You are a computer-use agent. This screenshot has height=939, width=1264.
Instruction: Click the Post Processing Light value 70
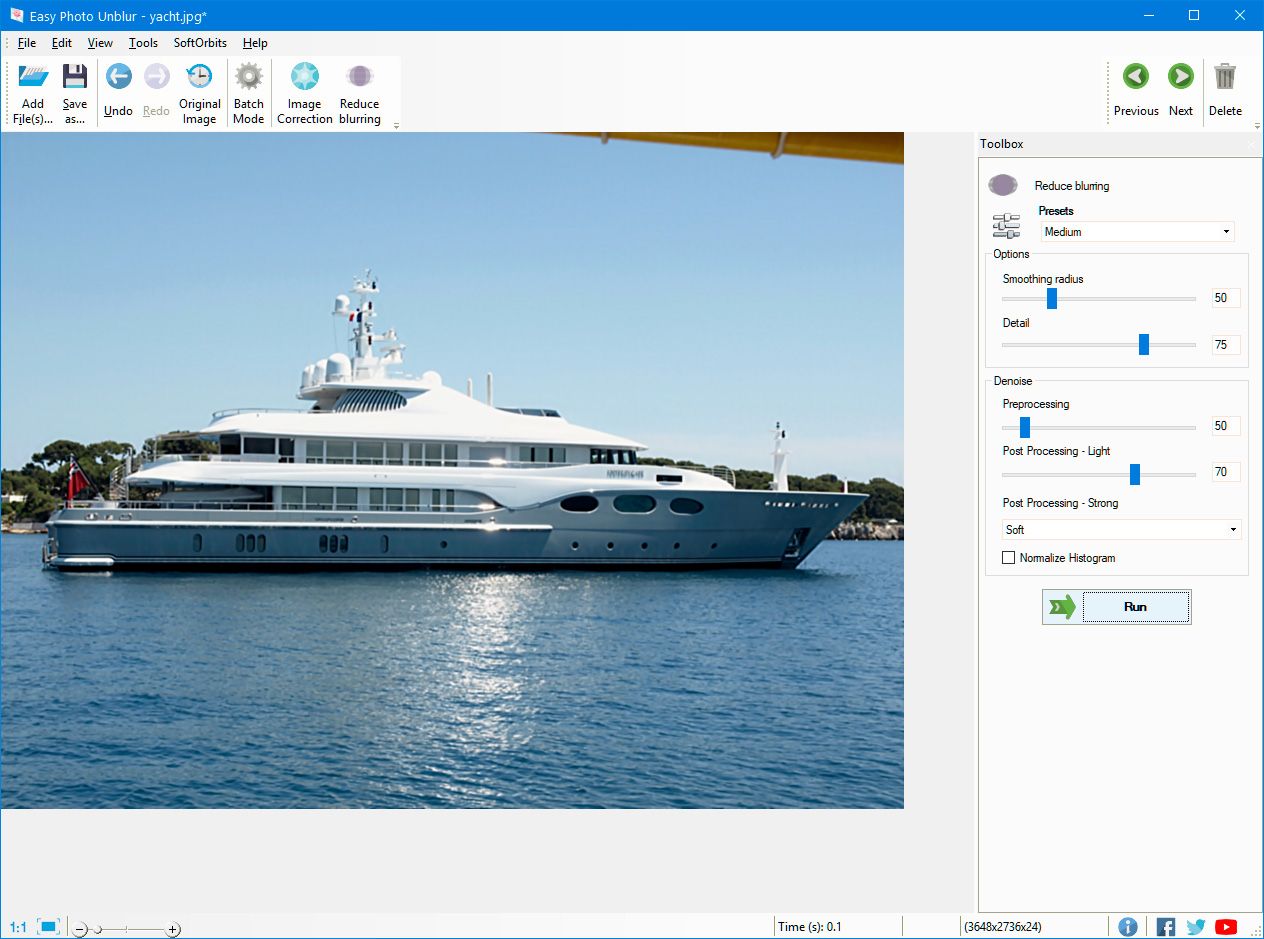1225,472
